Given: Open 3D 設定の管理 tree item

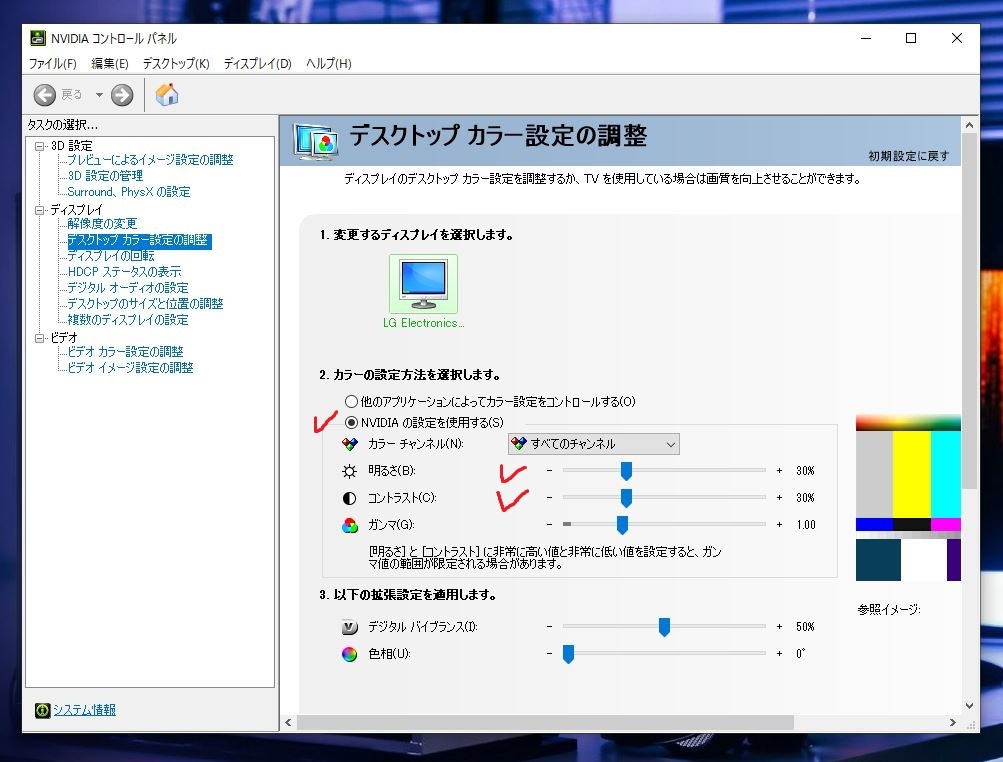Looking at the screenshot, I should point(105,176).
